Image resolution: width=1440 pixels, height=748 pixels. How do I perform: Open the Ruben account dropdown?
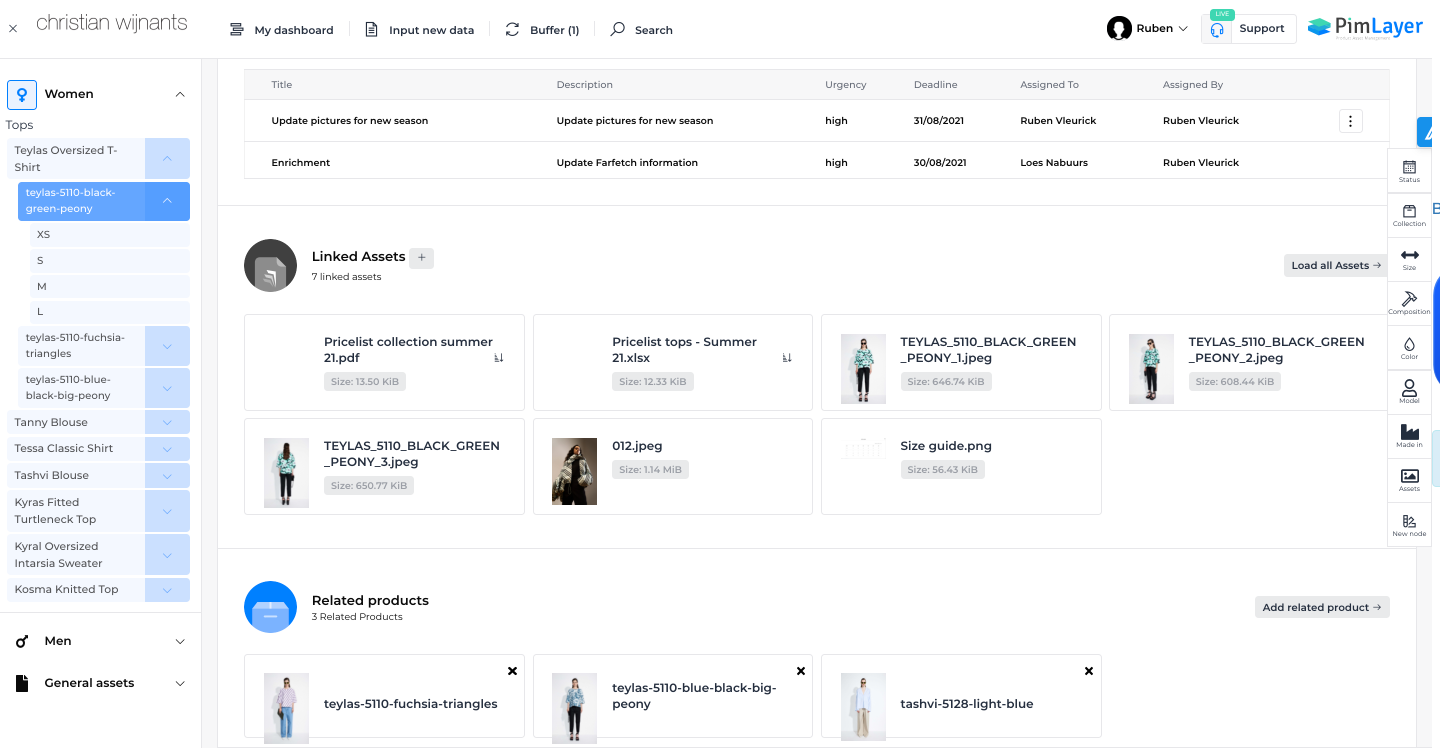pyautogui.click(x=1147, y=28)
